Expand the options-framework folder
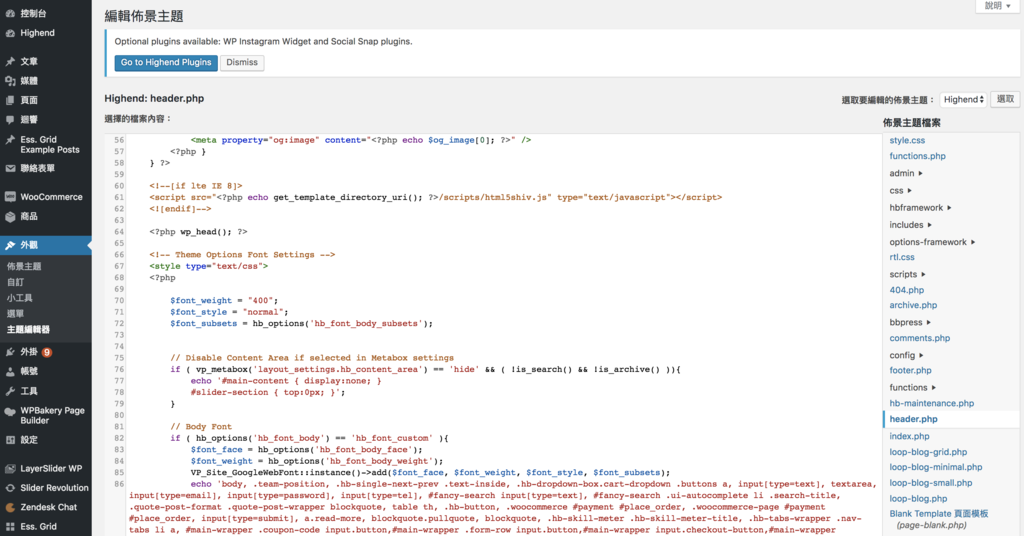This screenshot has width=1024, height=536. [932, 242]
